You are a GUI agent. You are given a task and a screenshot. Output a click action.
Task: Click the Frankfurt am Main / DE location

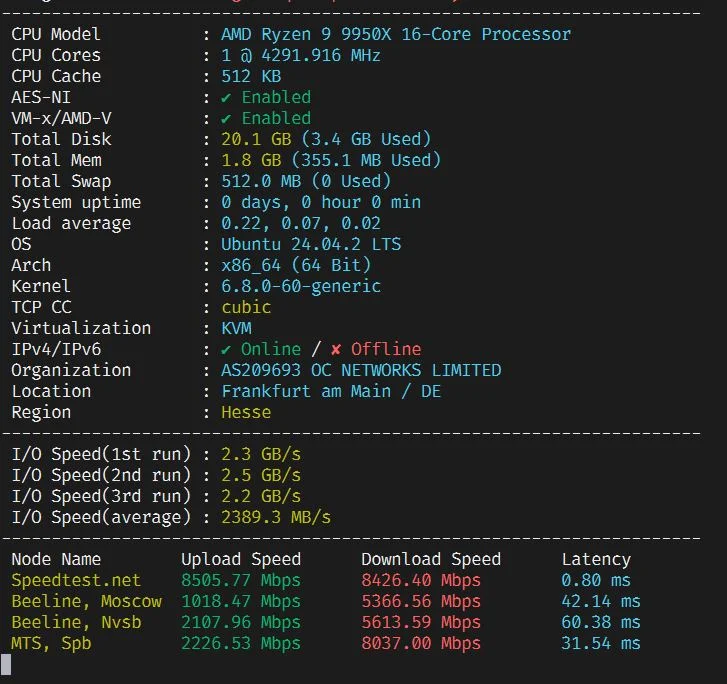pos(331,392)
